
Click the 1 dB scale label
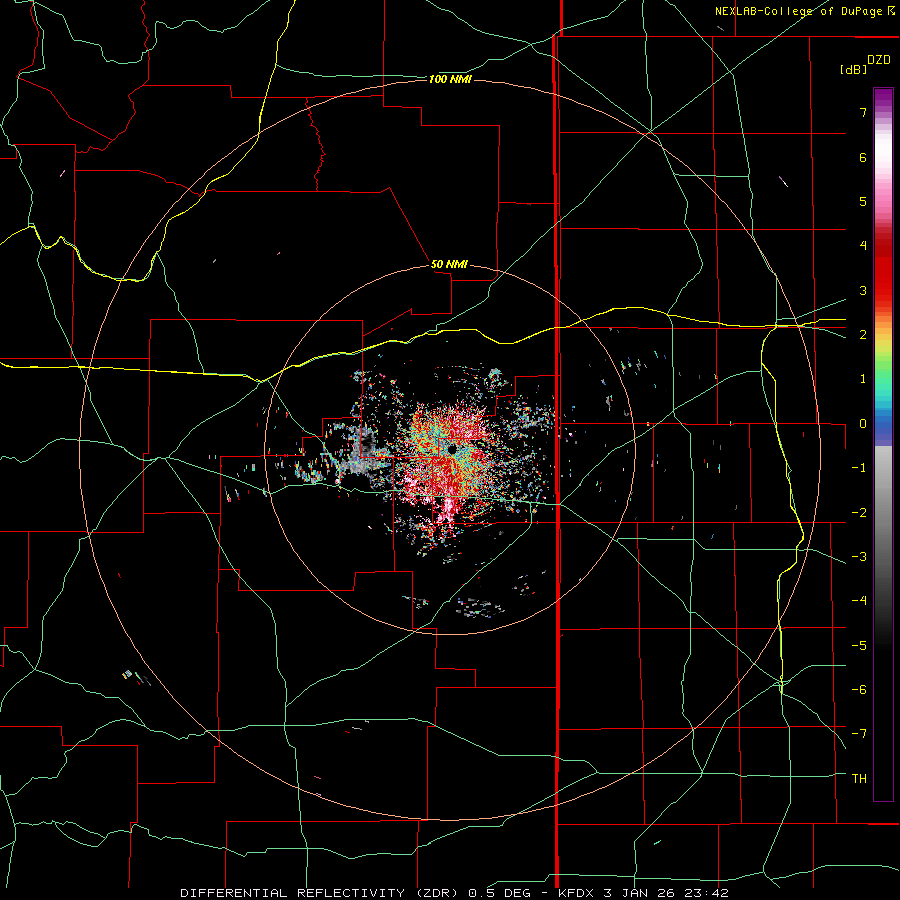point(863,379)
